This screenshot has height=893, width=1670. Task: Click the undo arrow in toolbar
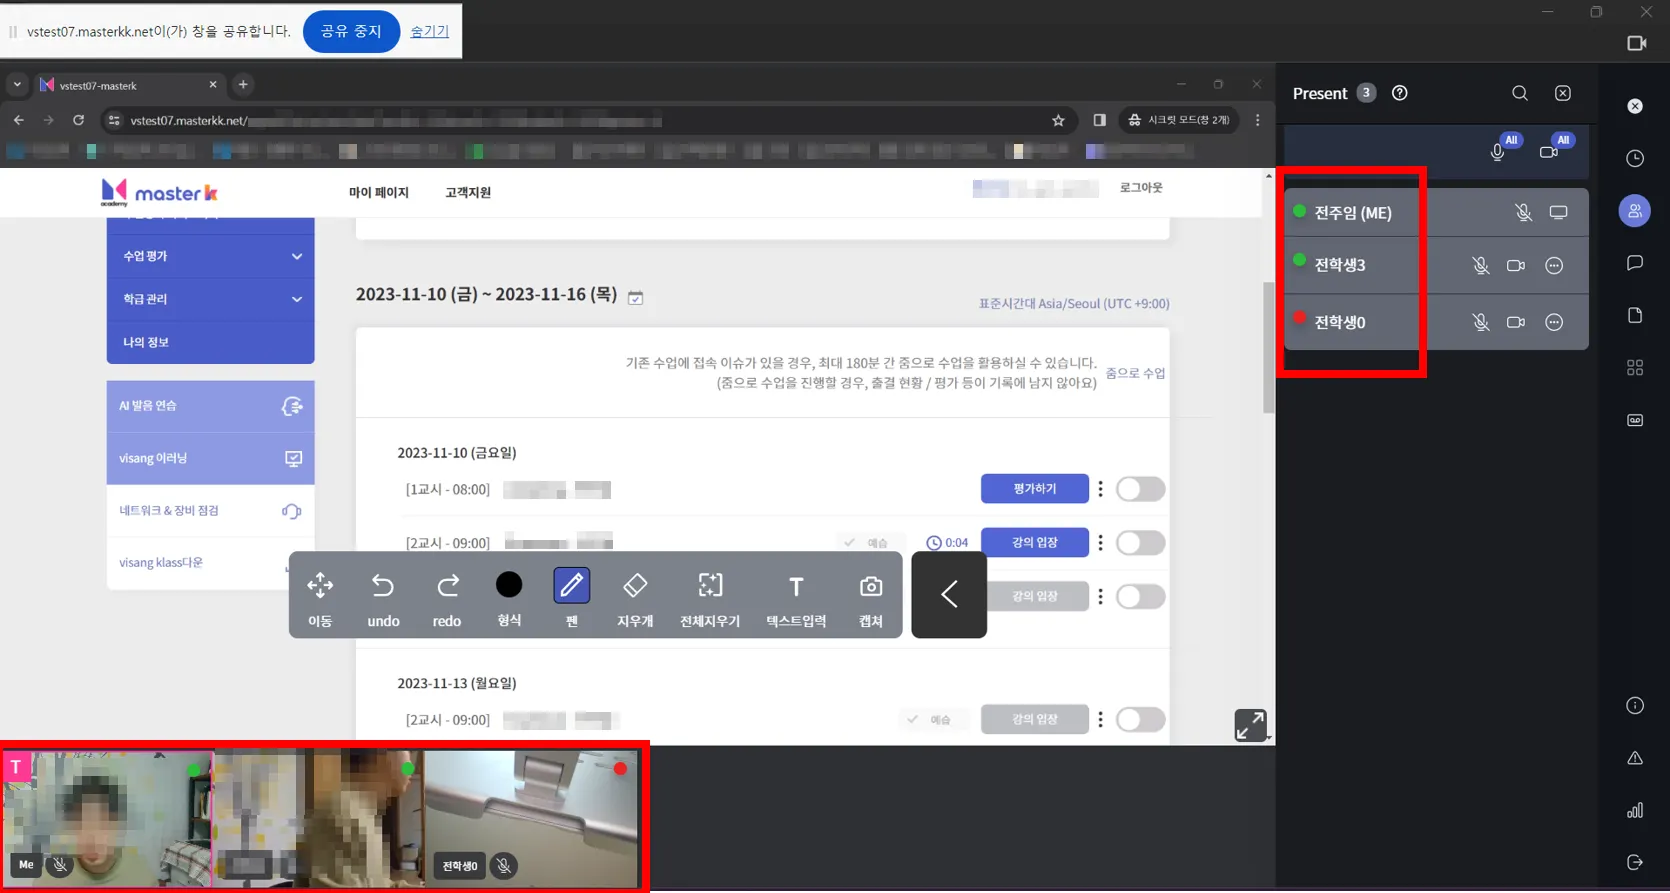tap(383, 586)
